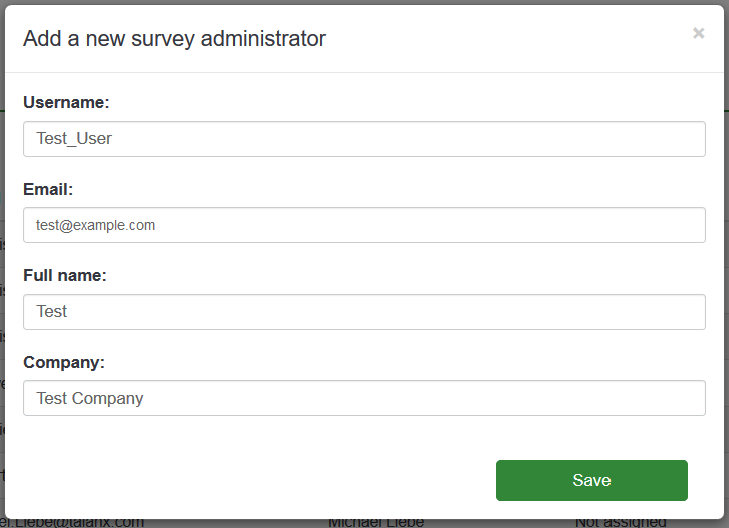Click the 'Full name:' label

click(x=65, y=275)
